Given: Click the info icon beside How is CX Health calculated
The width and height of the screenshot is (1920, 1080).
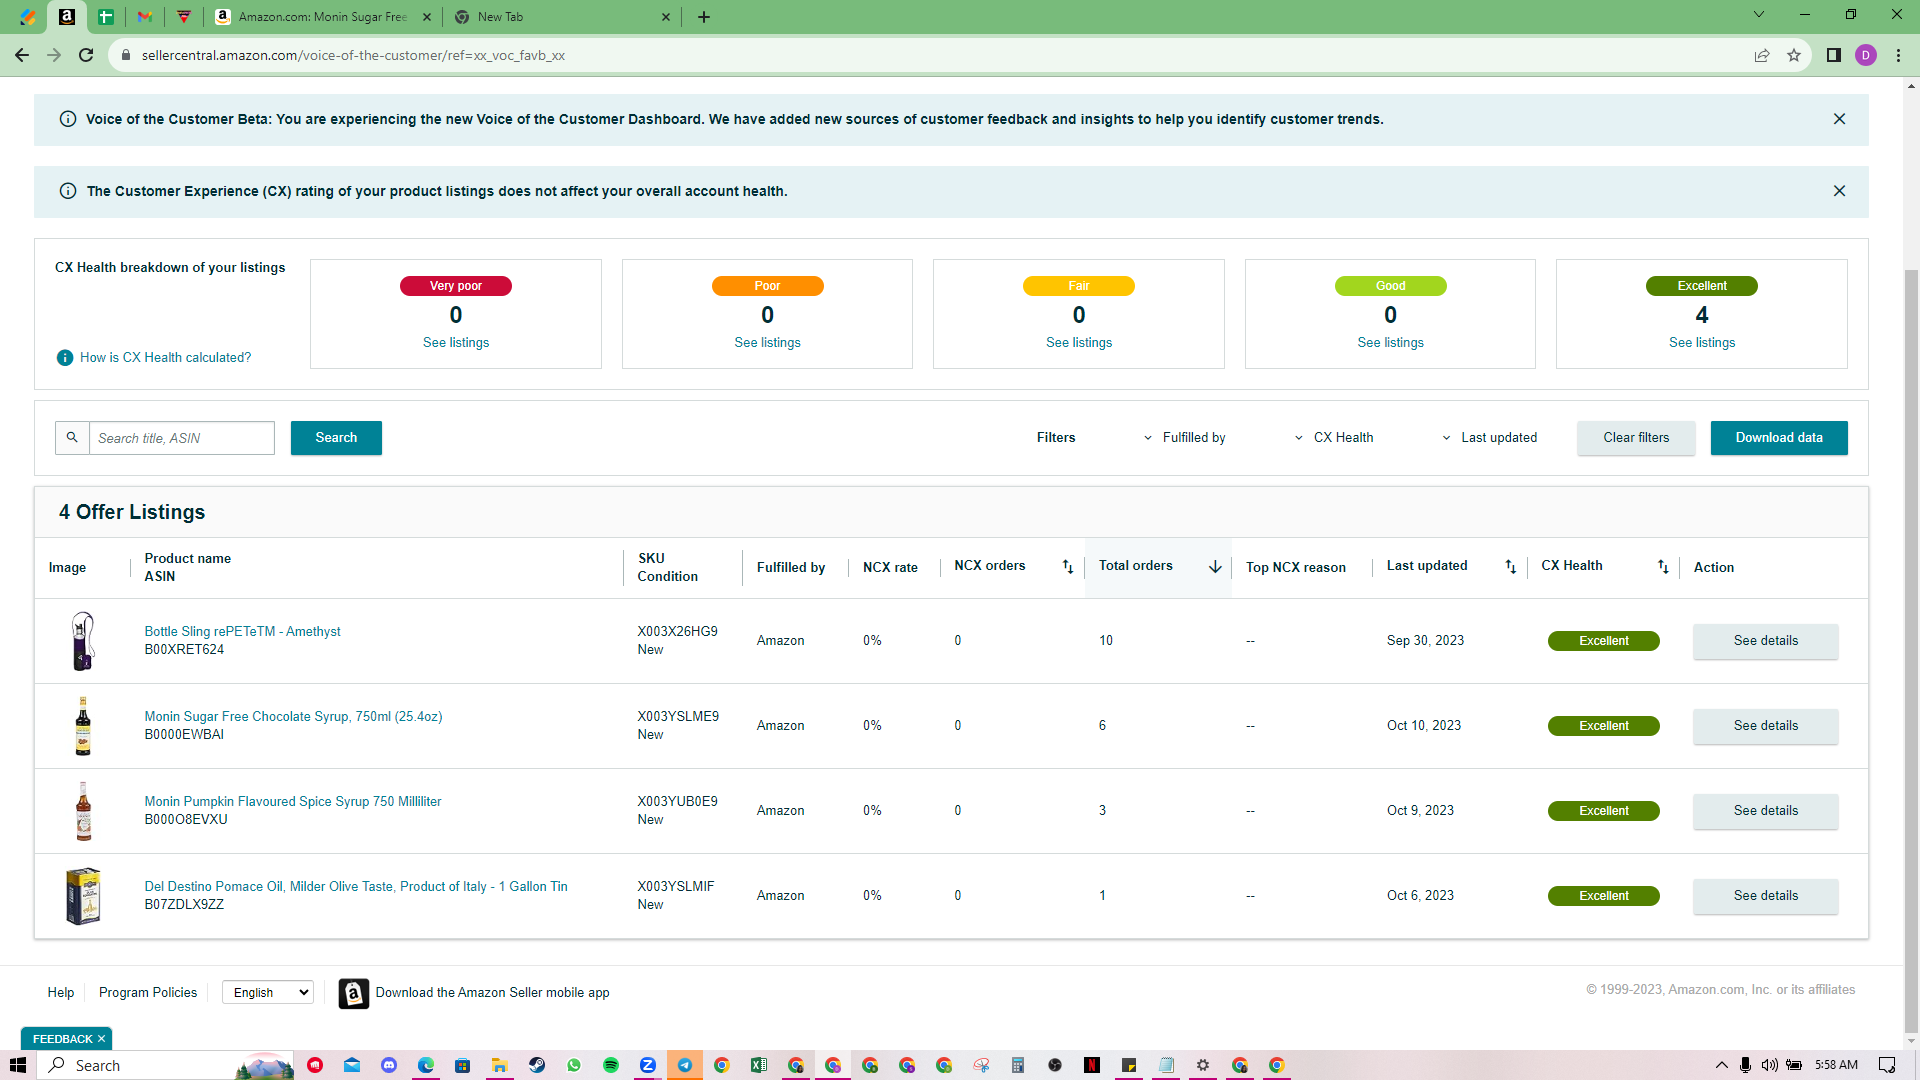Looking at the screenshot, I should click(65, 358).
